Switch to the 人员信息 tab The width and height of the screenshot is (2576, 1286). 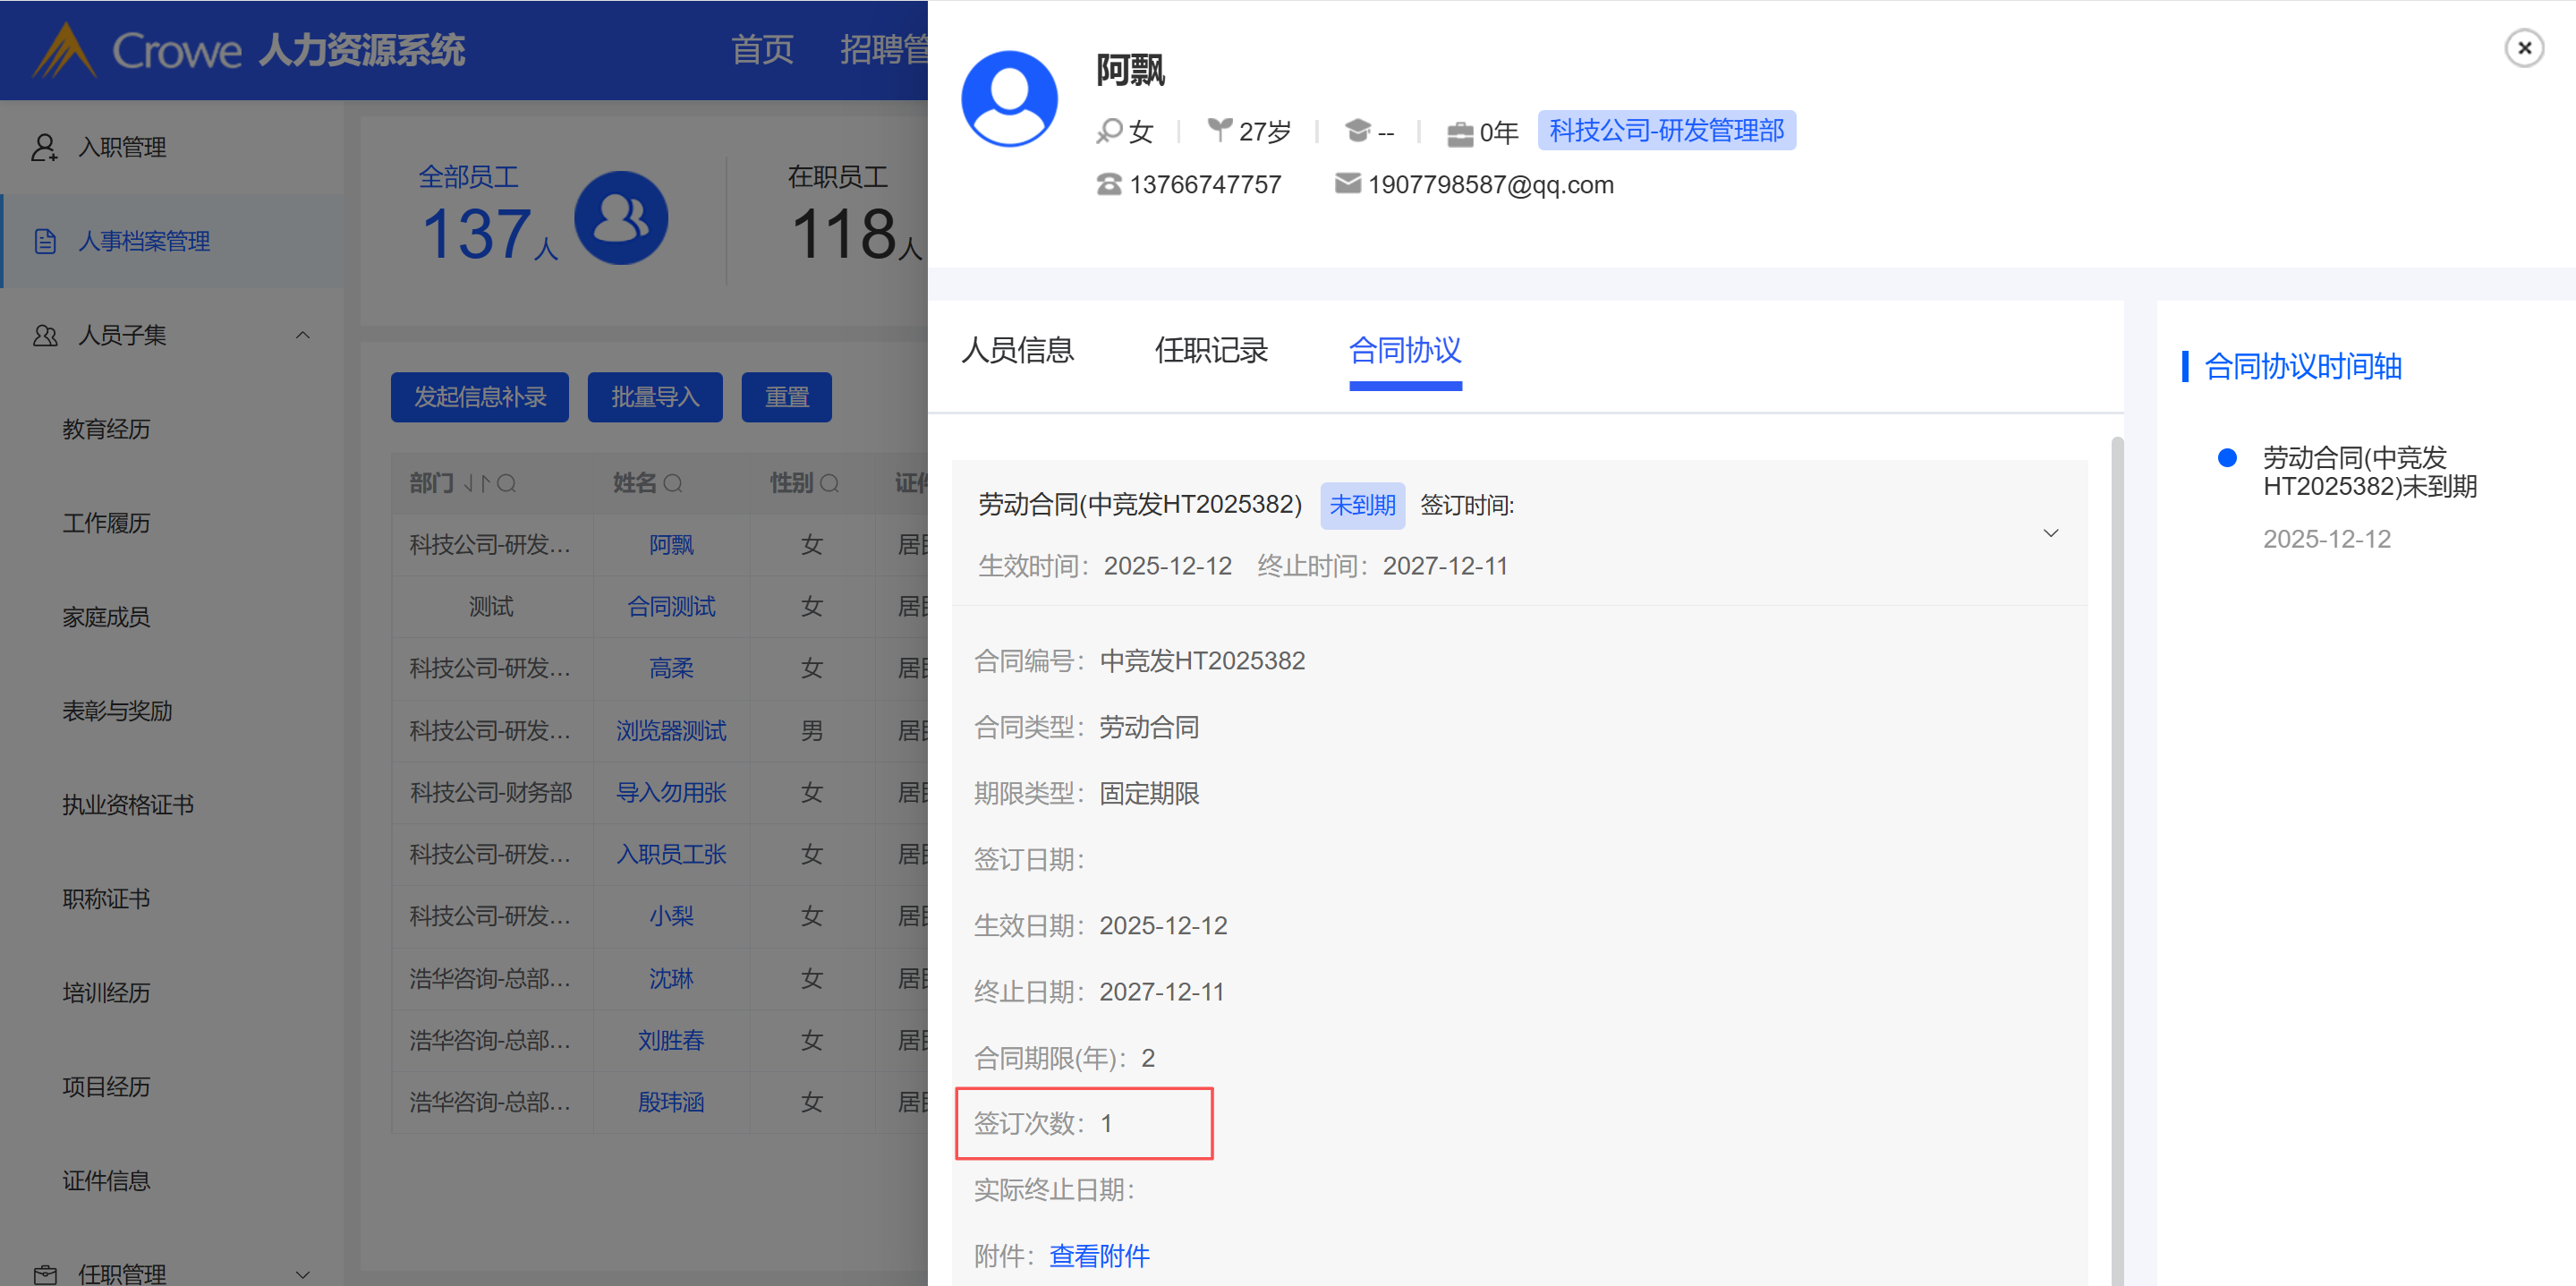(1017, 350)
